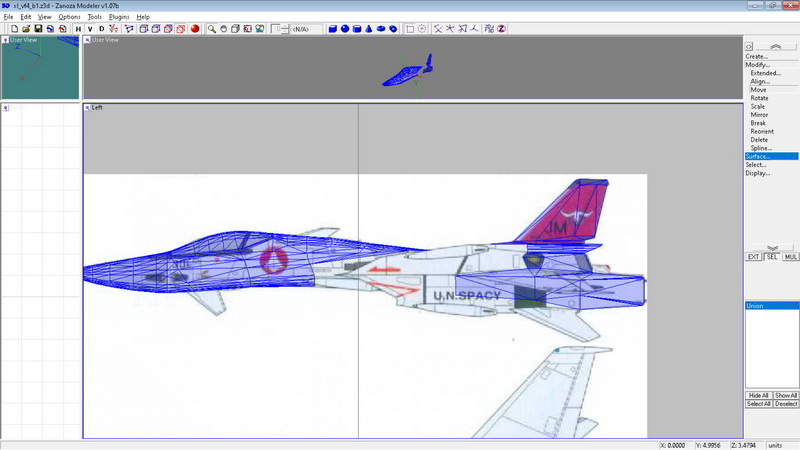Click the numeric stepper field showing 0
The image size is (800, 450).
coord(280,29)
